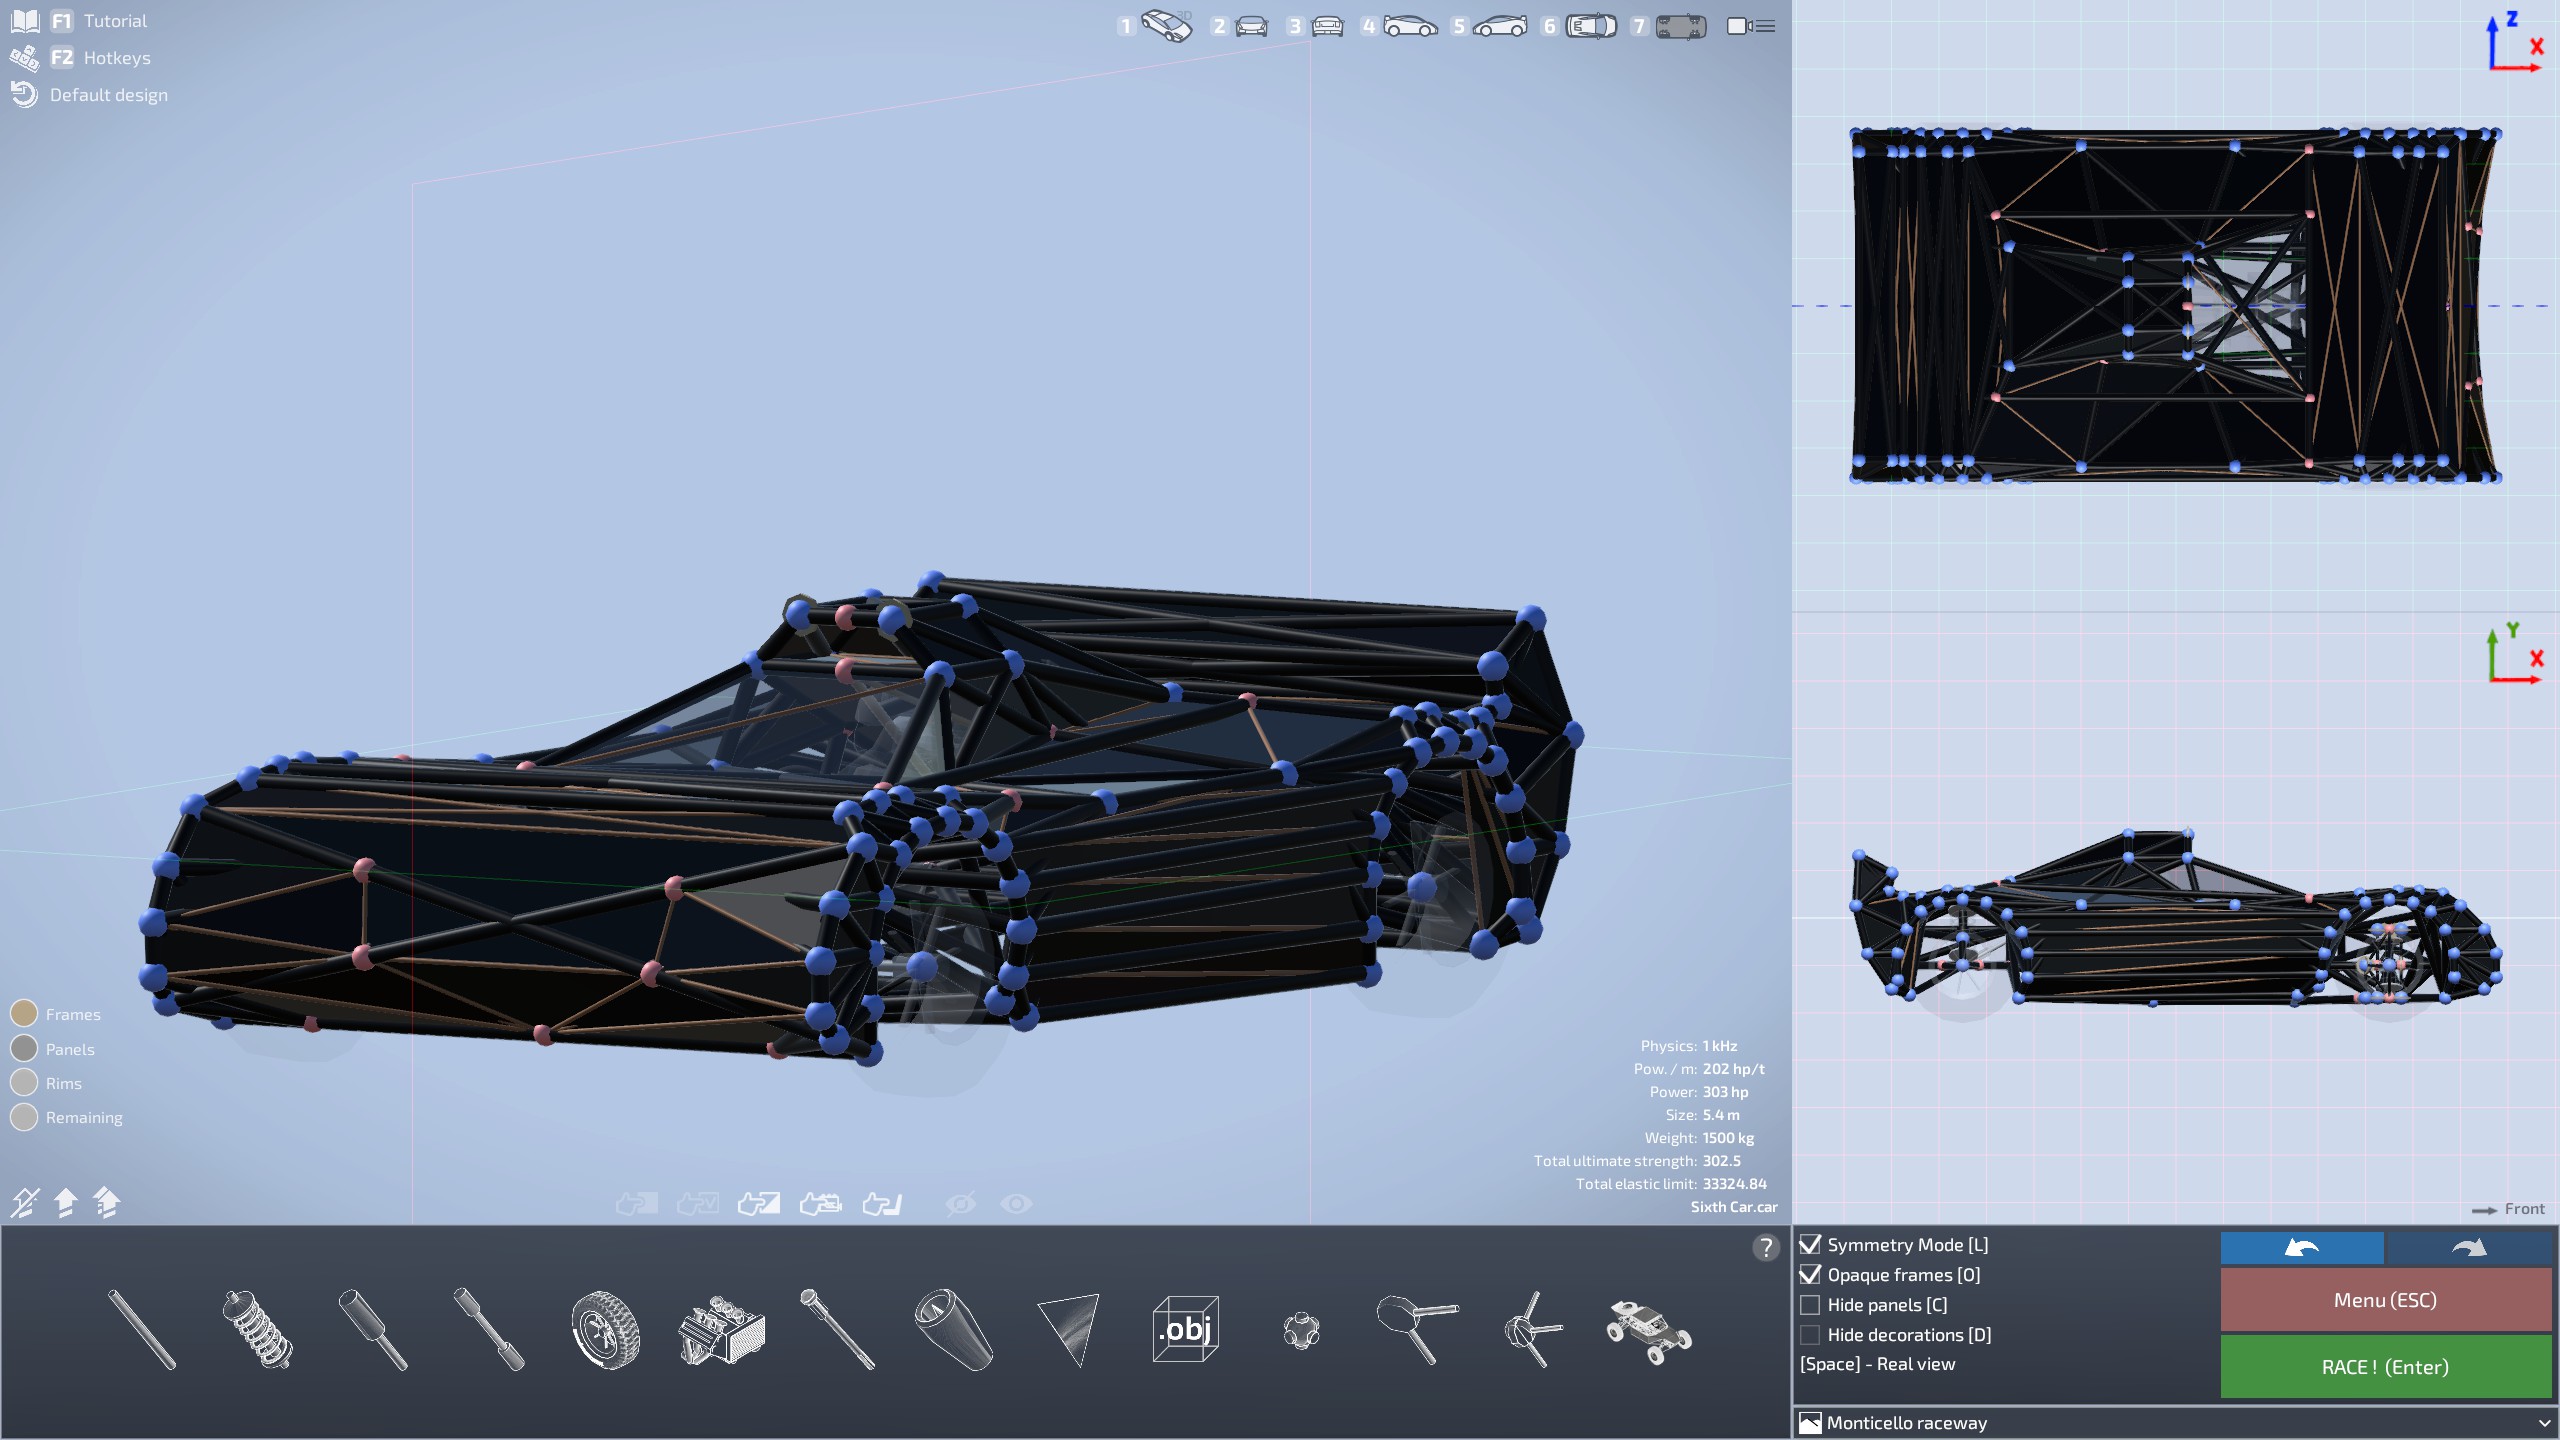Click the undo arrow button

click(2302, 1247)
